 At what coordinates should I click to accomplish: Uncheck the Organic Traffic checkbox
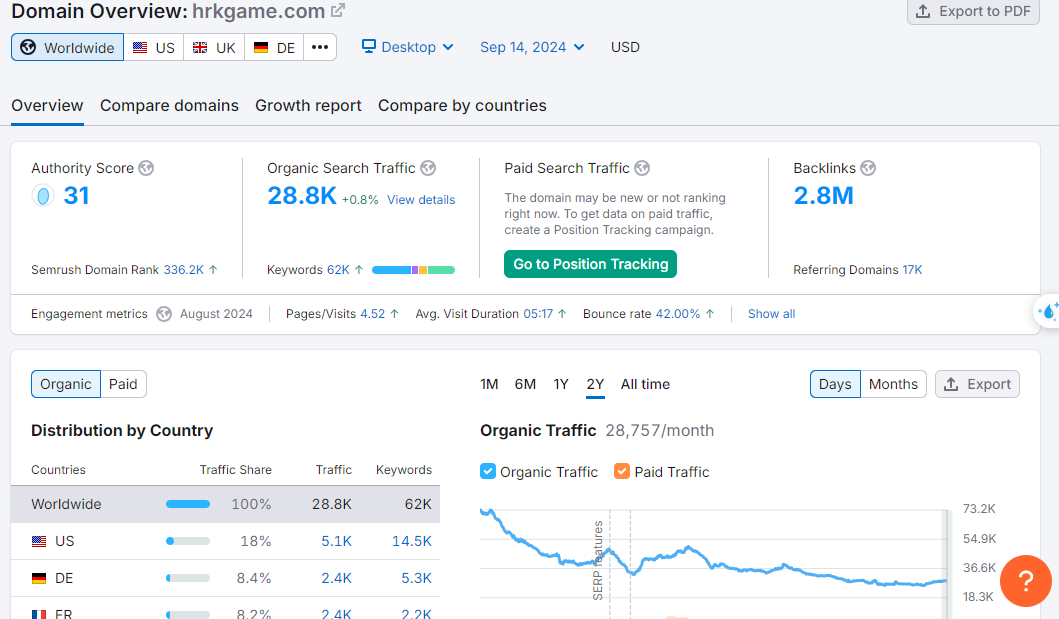488,471
